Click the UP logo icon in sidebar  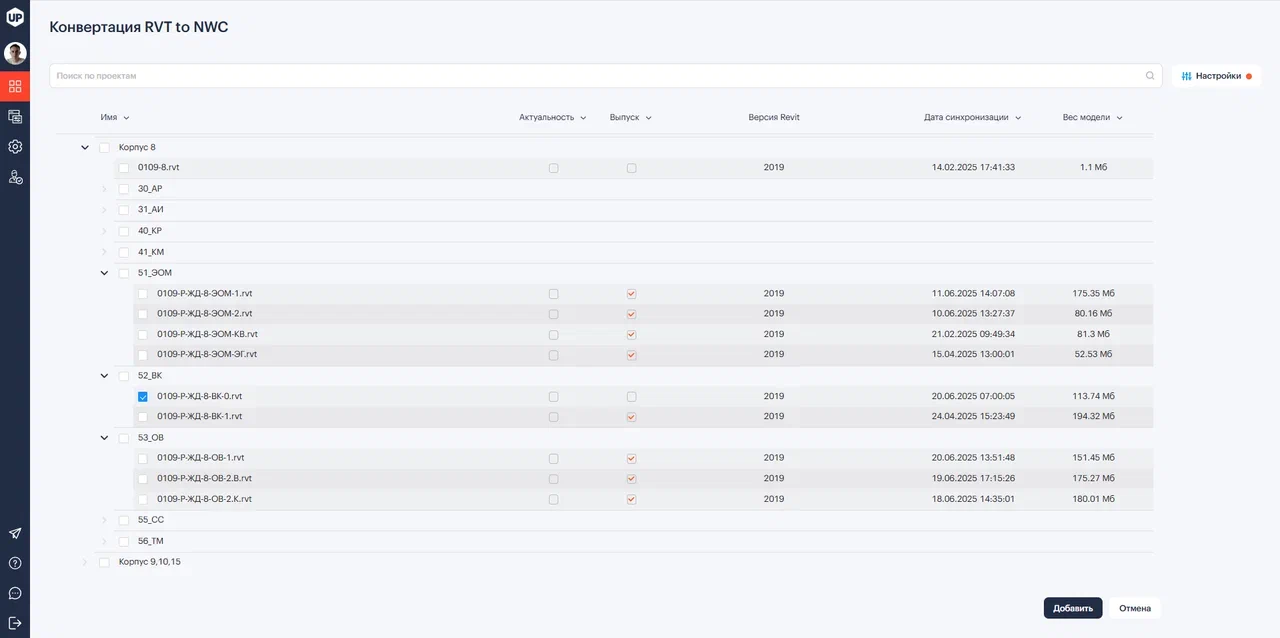pos(15,16)
